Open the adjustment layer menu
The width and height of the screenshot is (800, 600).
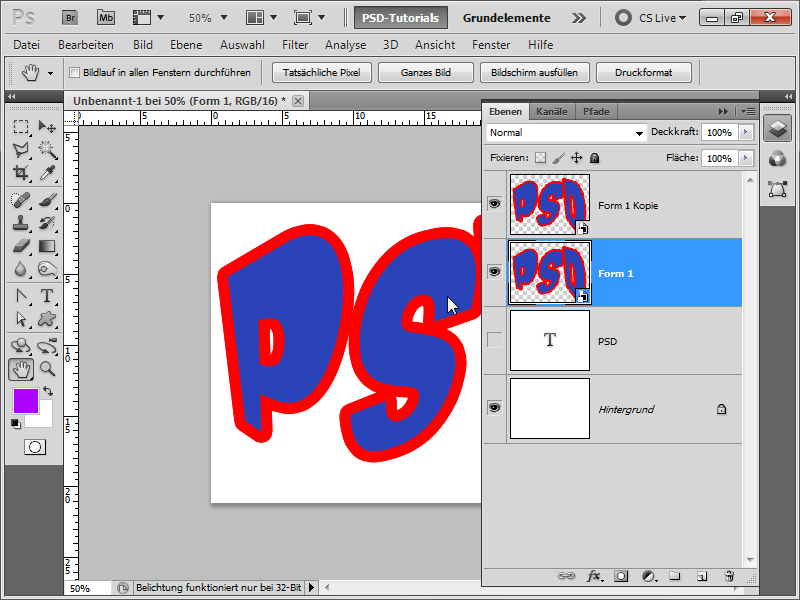(x=649, y=576)
